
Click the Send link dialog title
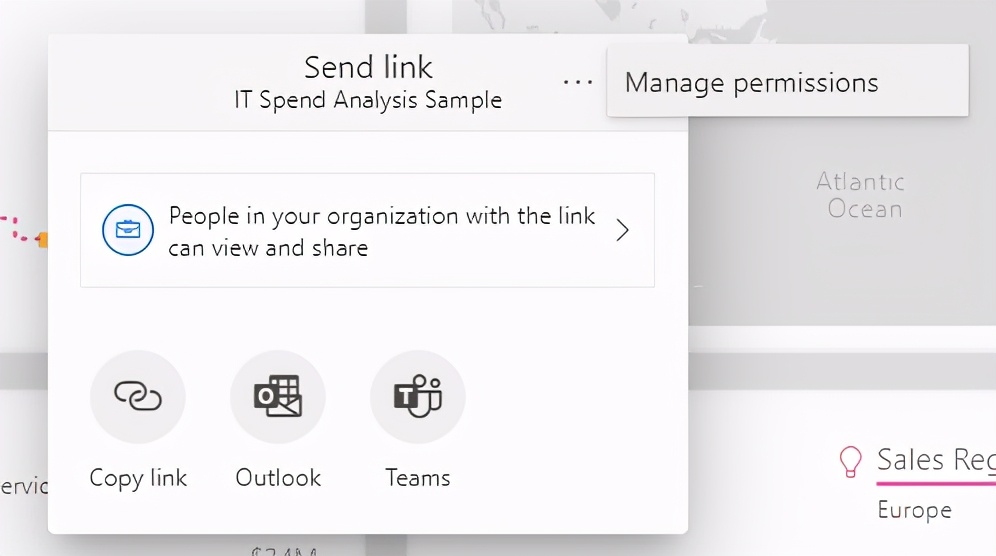368,67
